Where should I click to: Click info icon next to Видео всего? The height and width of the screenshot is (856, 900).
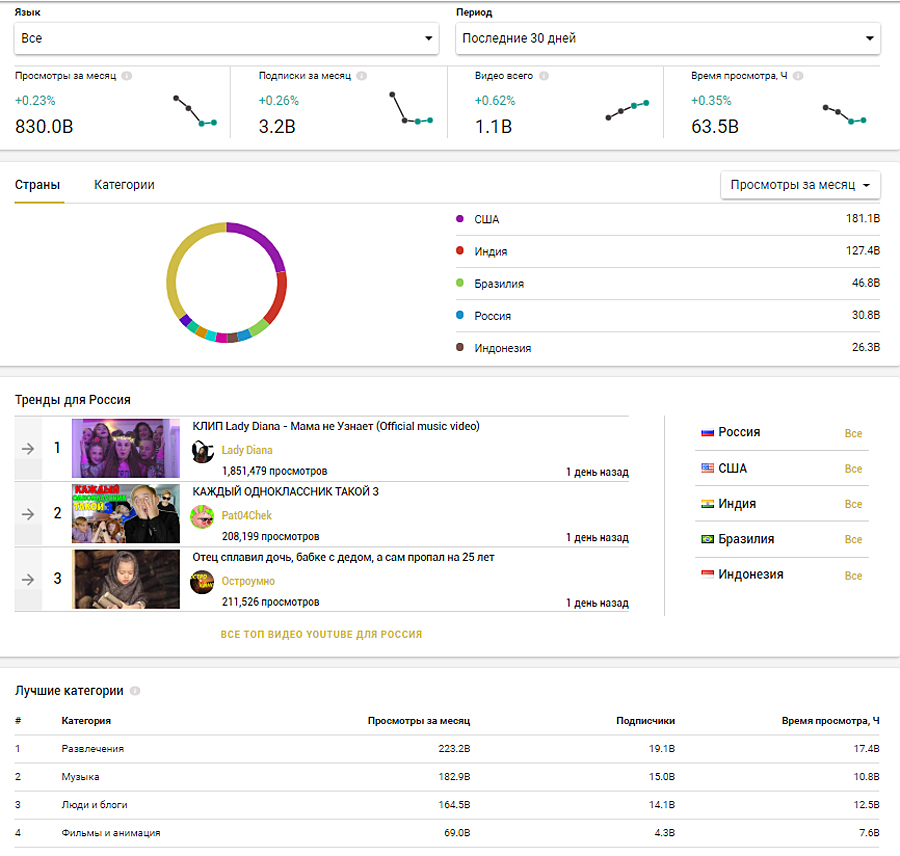pos(543,76)
